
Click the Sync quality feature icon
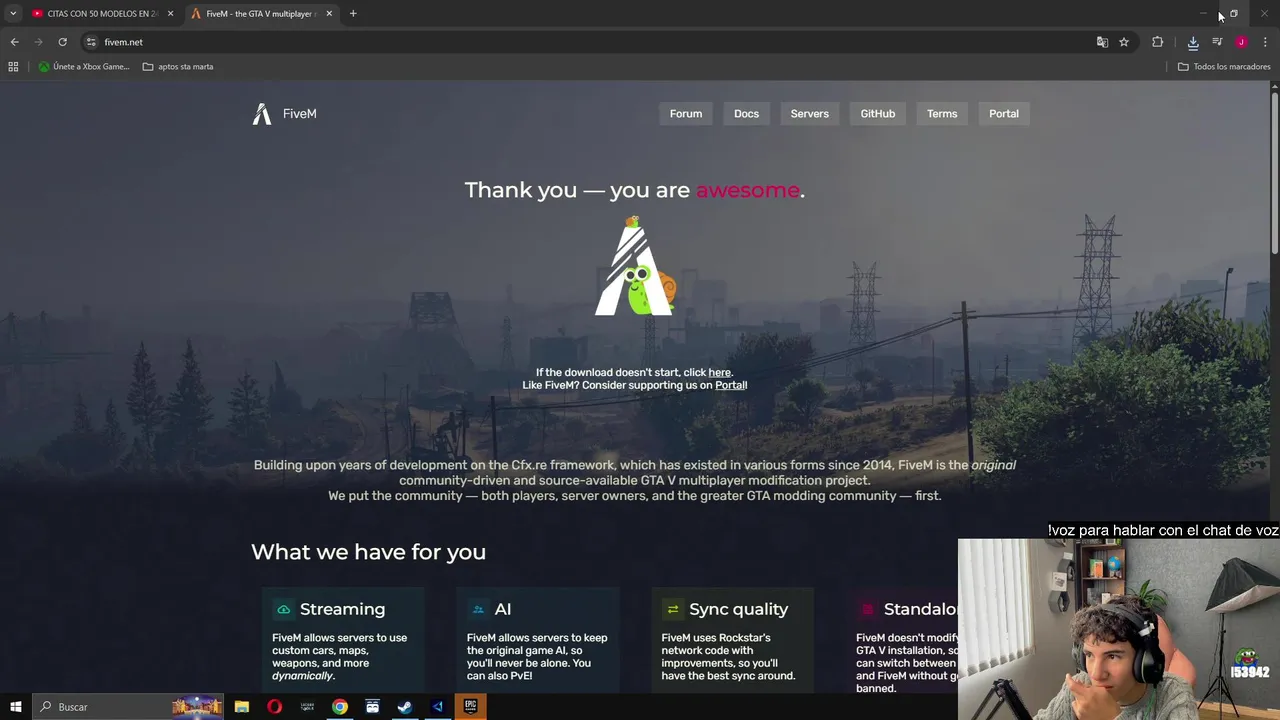(673, 609)
